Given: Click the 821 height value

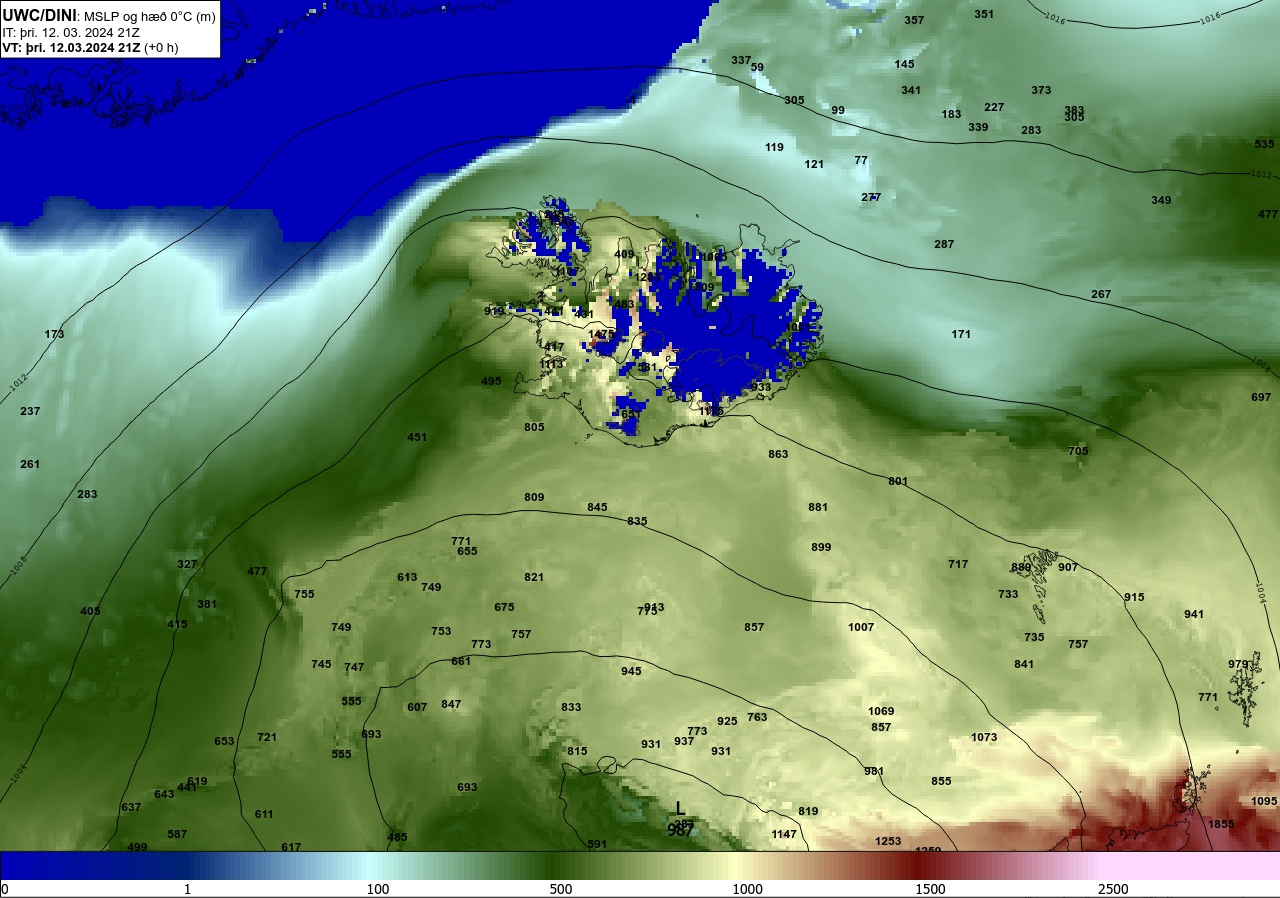Looking at the screenshot, I should (x=534, y=577).
